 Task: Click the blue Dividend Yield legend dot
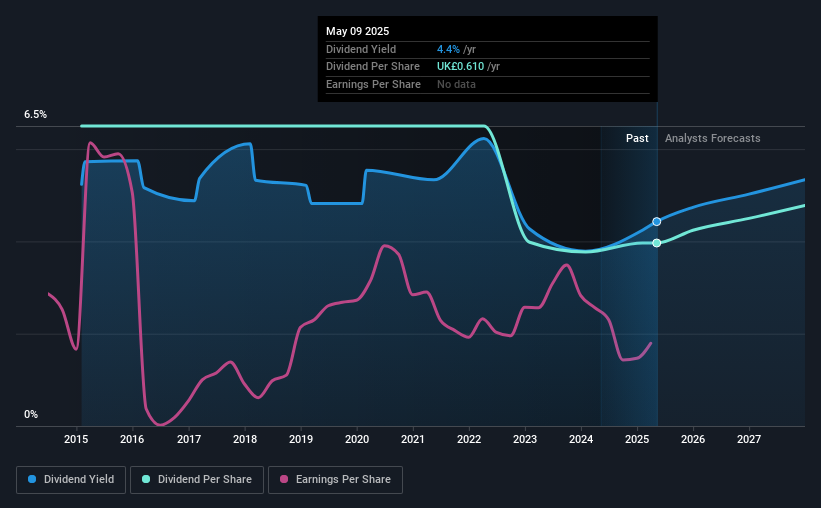(x=32, y=479)
